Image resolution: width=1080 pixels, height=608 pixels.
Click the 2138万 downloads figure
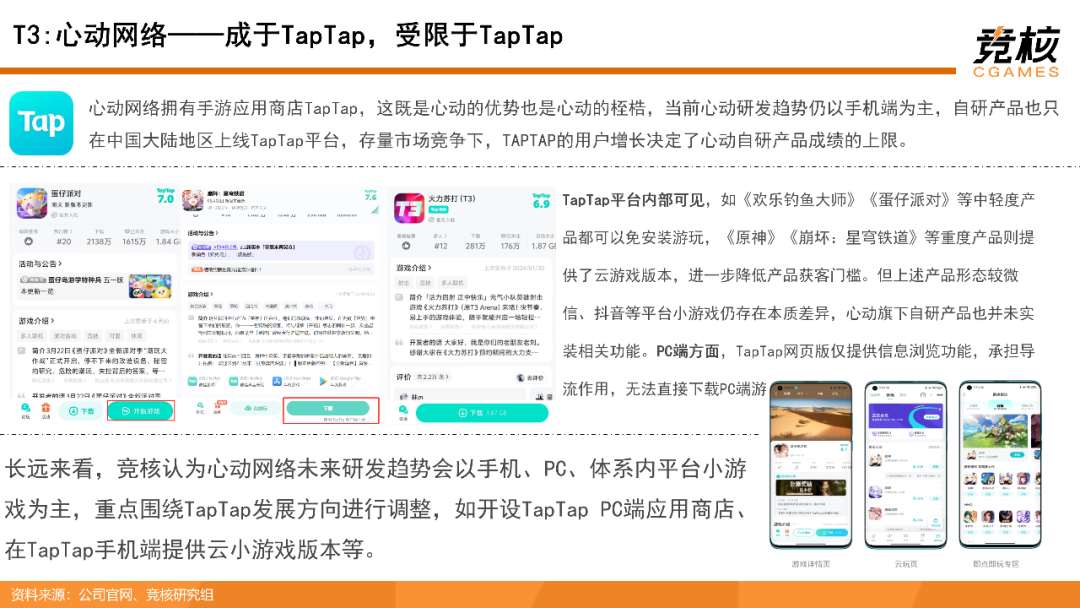pos(99,242)
